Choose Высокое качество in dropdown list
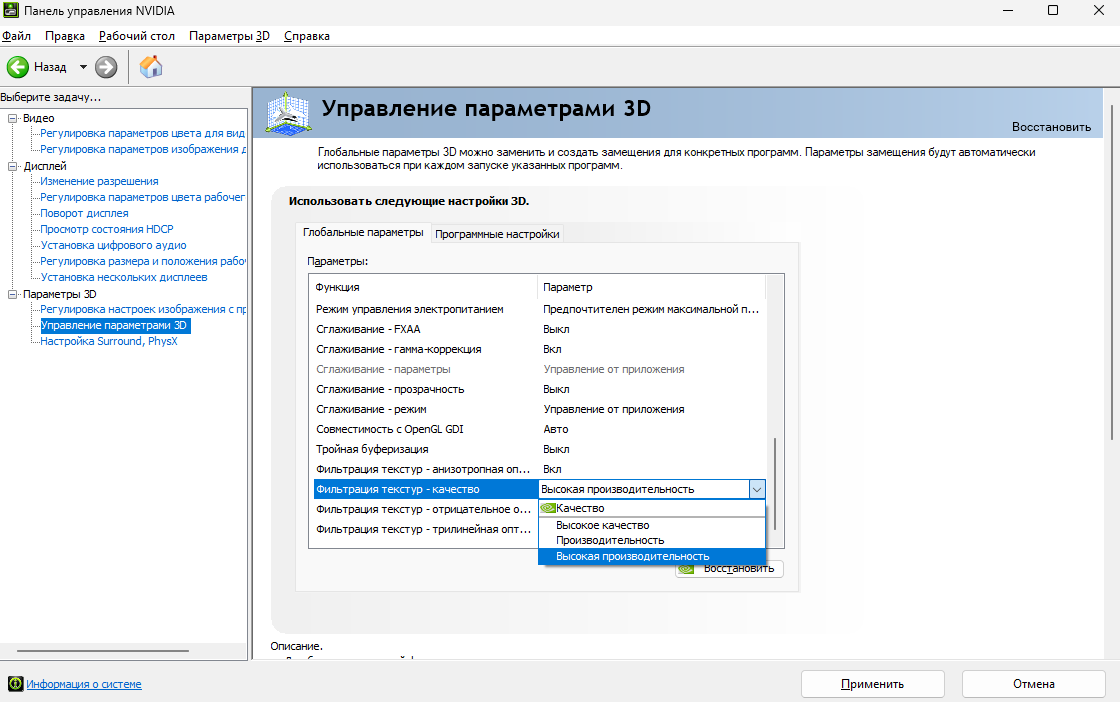The image size is (1120, 702). [651, 525]
